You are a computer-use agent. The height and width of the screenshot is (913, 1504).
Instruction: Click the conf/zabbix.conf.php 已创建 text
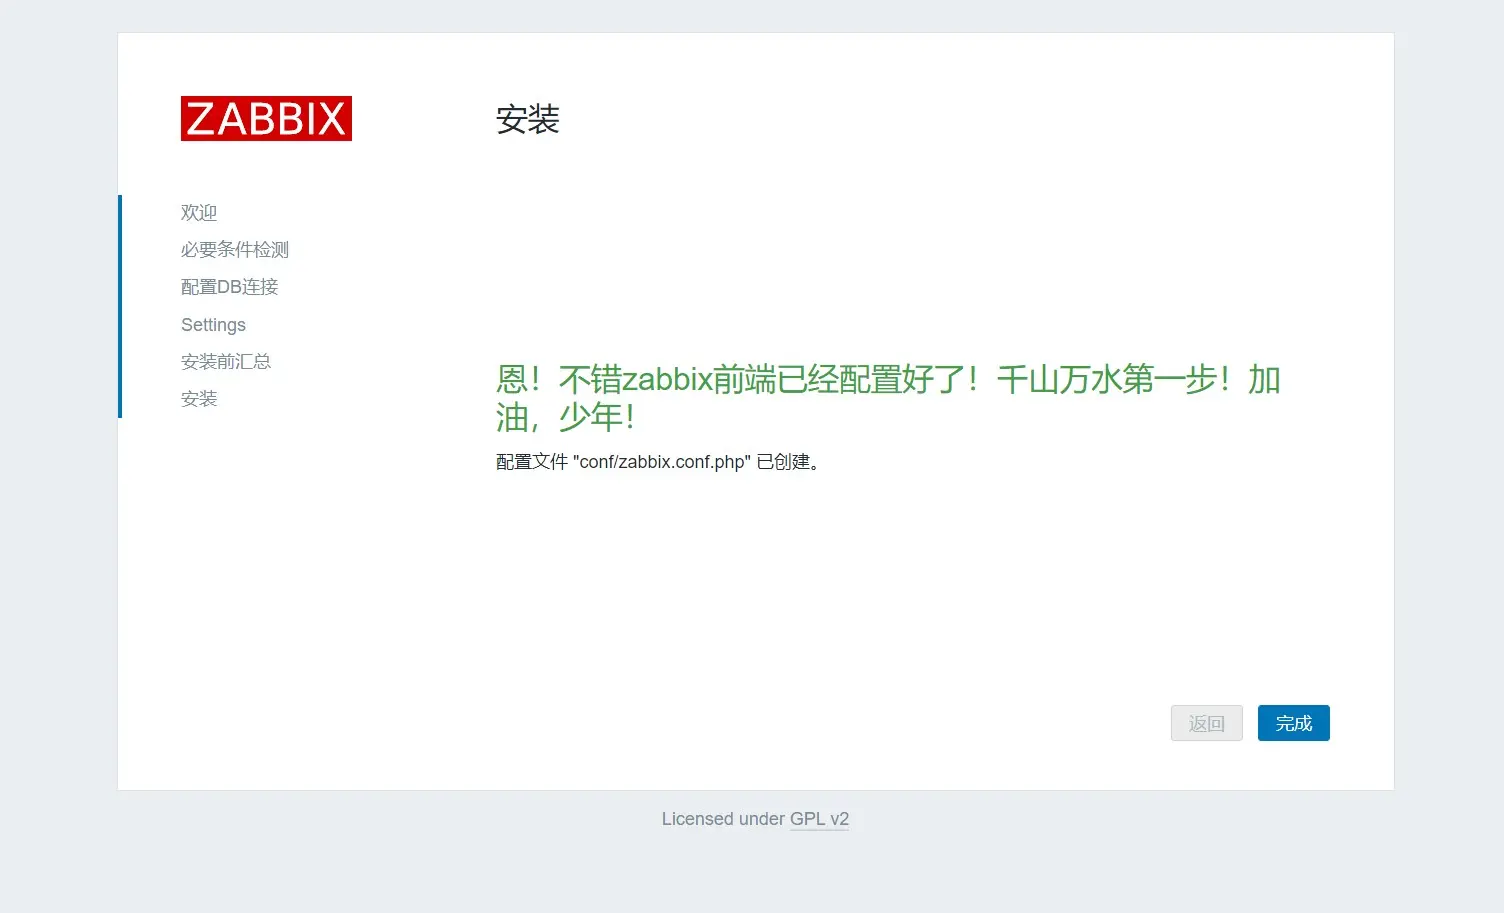[x=660, y=462]
